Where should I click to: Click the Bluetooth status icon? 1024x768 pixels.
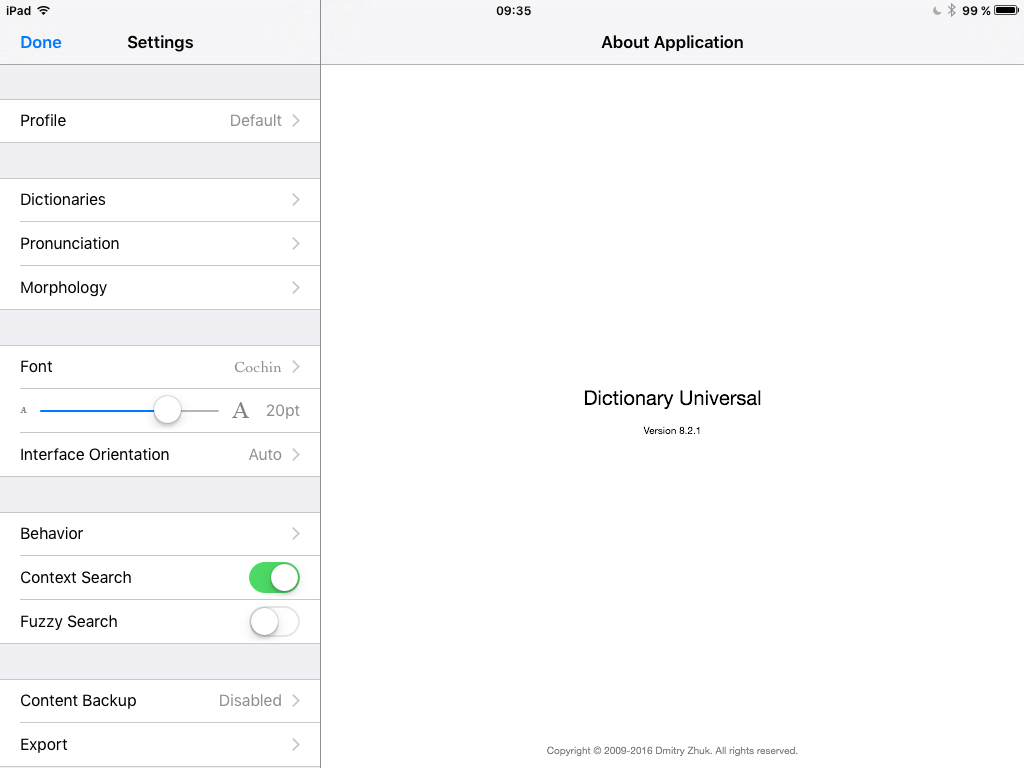[x=952, y=10]
